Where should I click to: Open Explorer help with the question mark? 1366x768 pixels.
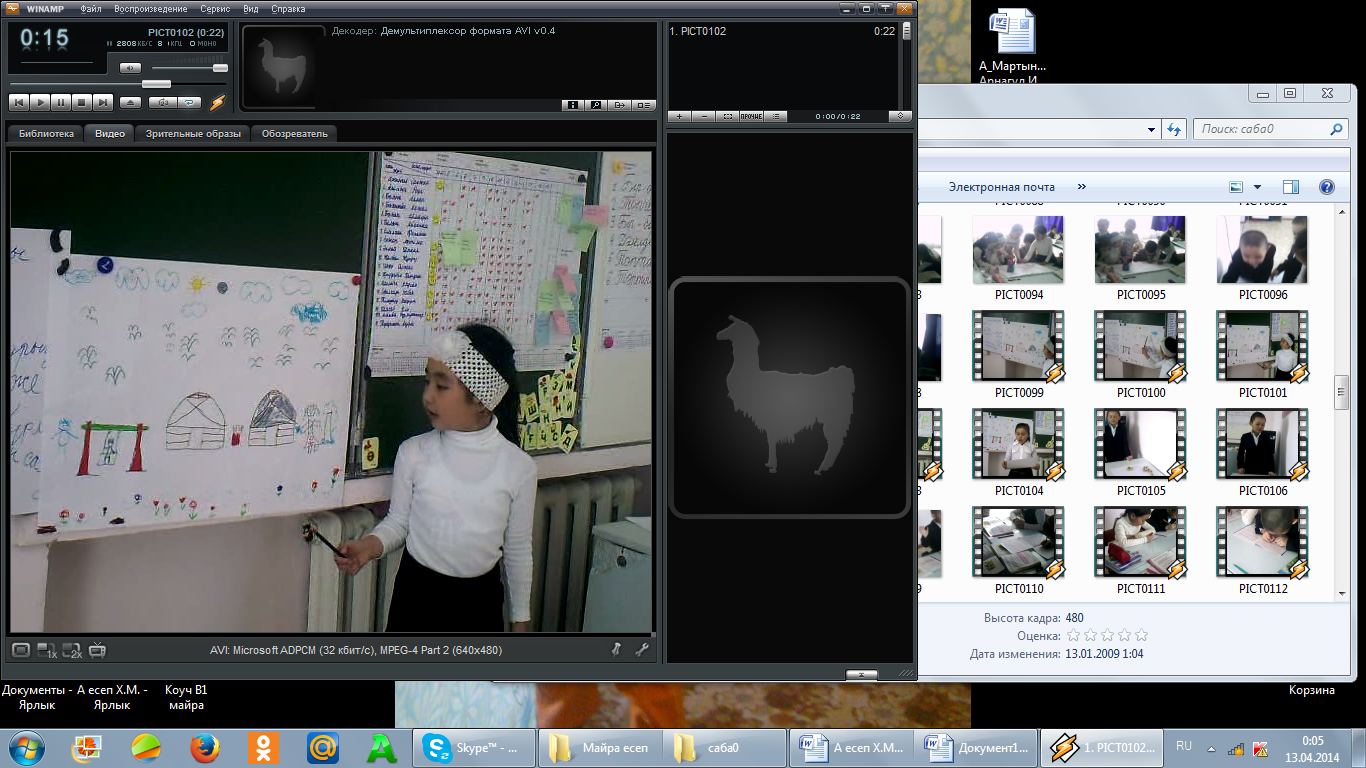tap(1327, 187)
